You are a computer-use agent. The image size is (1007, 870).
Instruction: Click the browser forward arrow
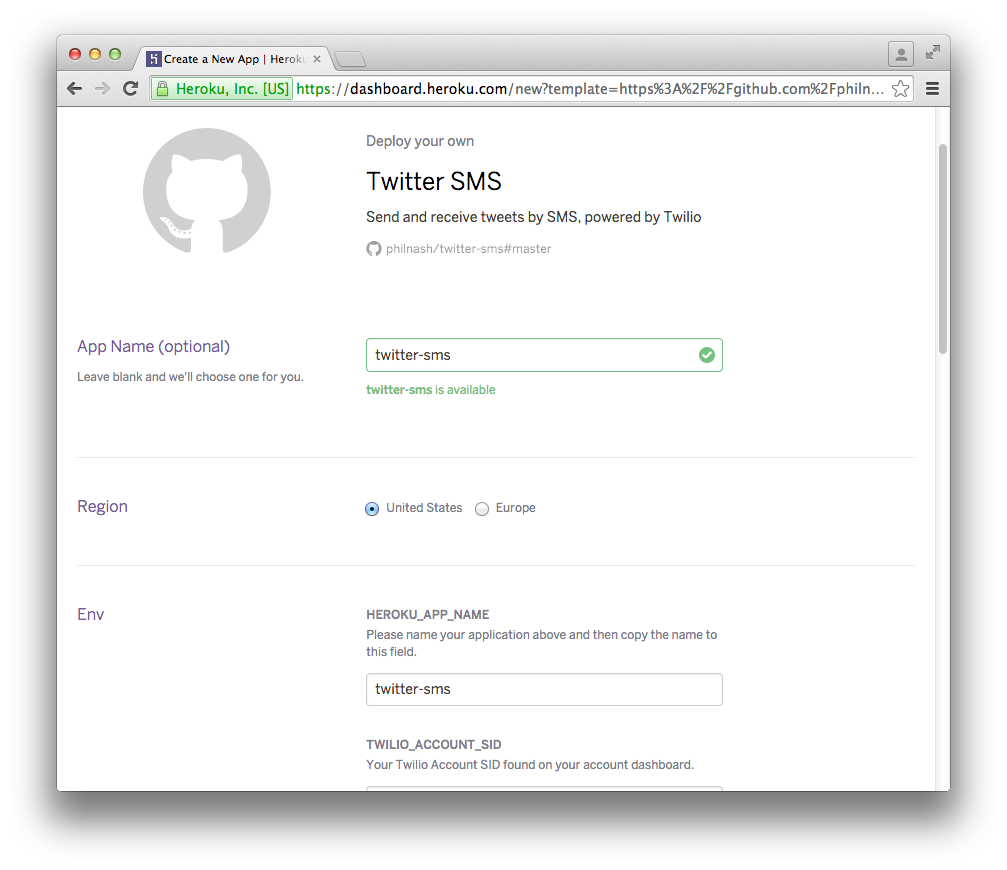click(102, 89)
